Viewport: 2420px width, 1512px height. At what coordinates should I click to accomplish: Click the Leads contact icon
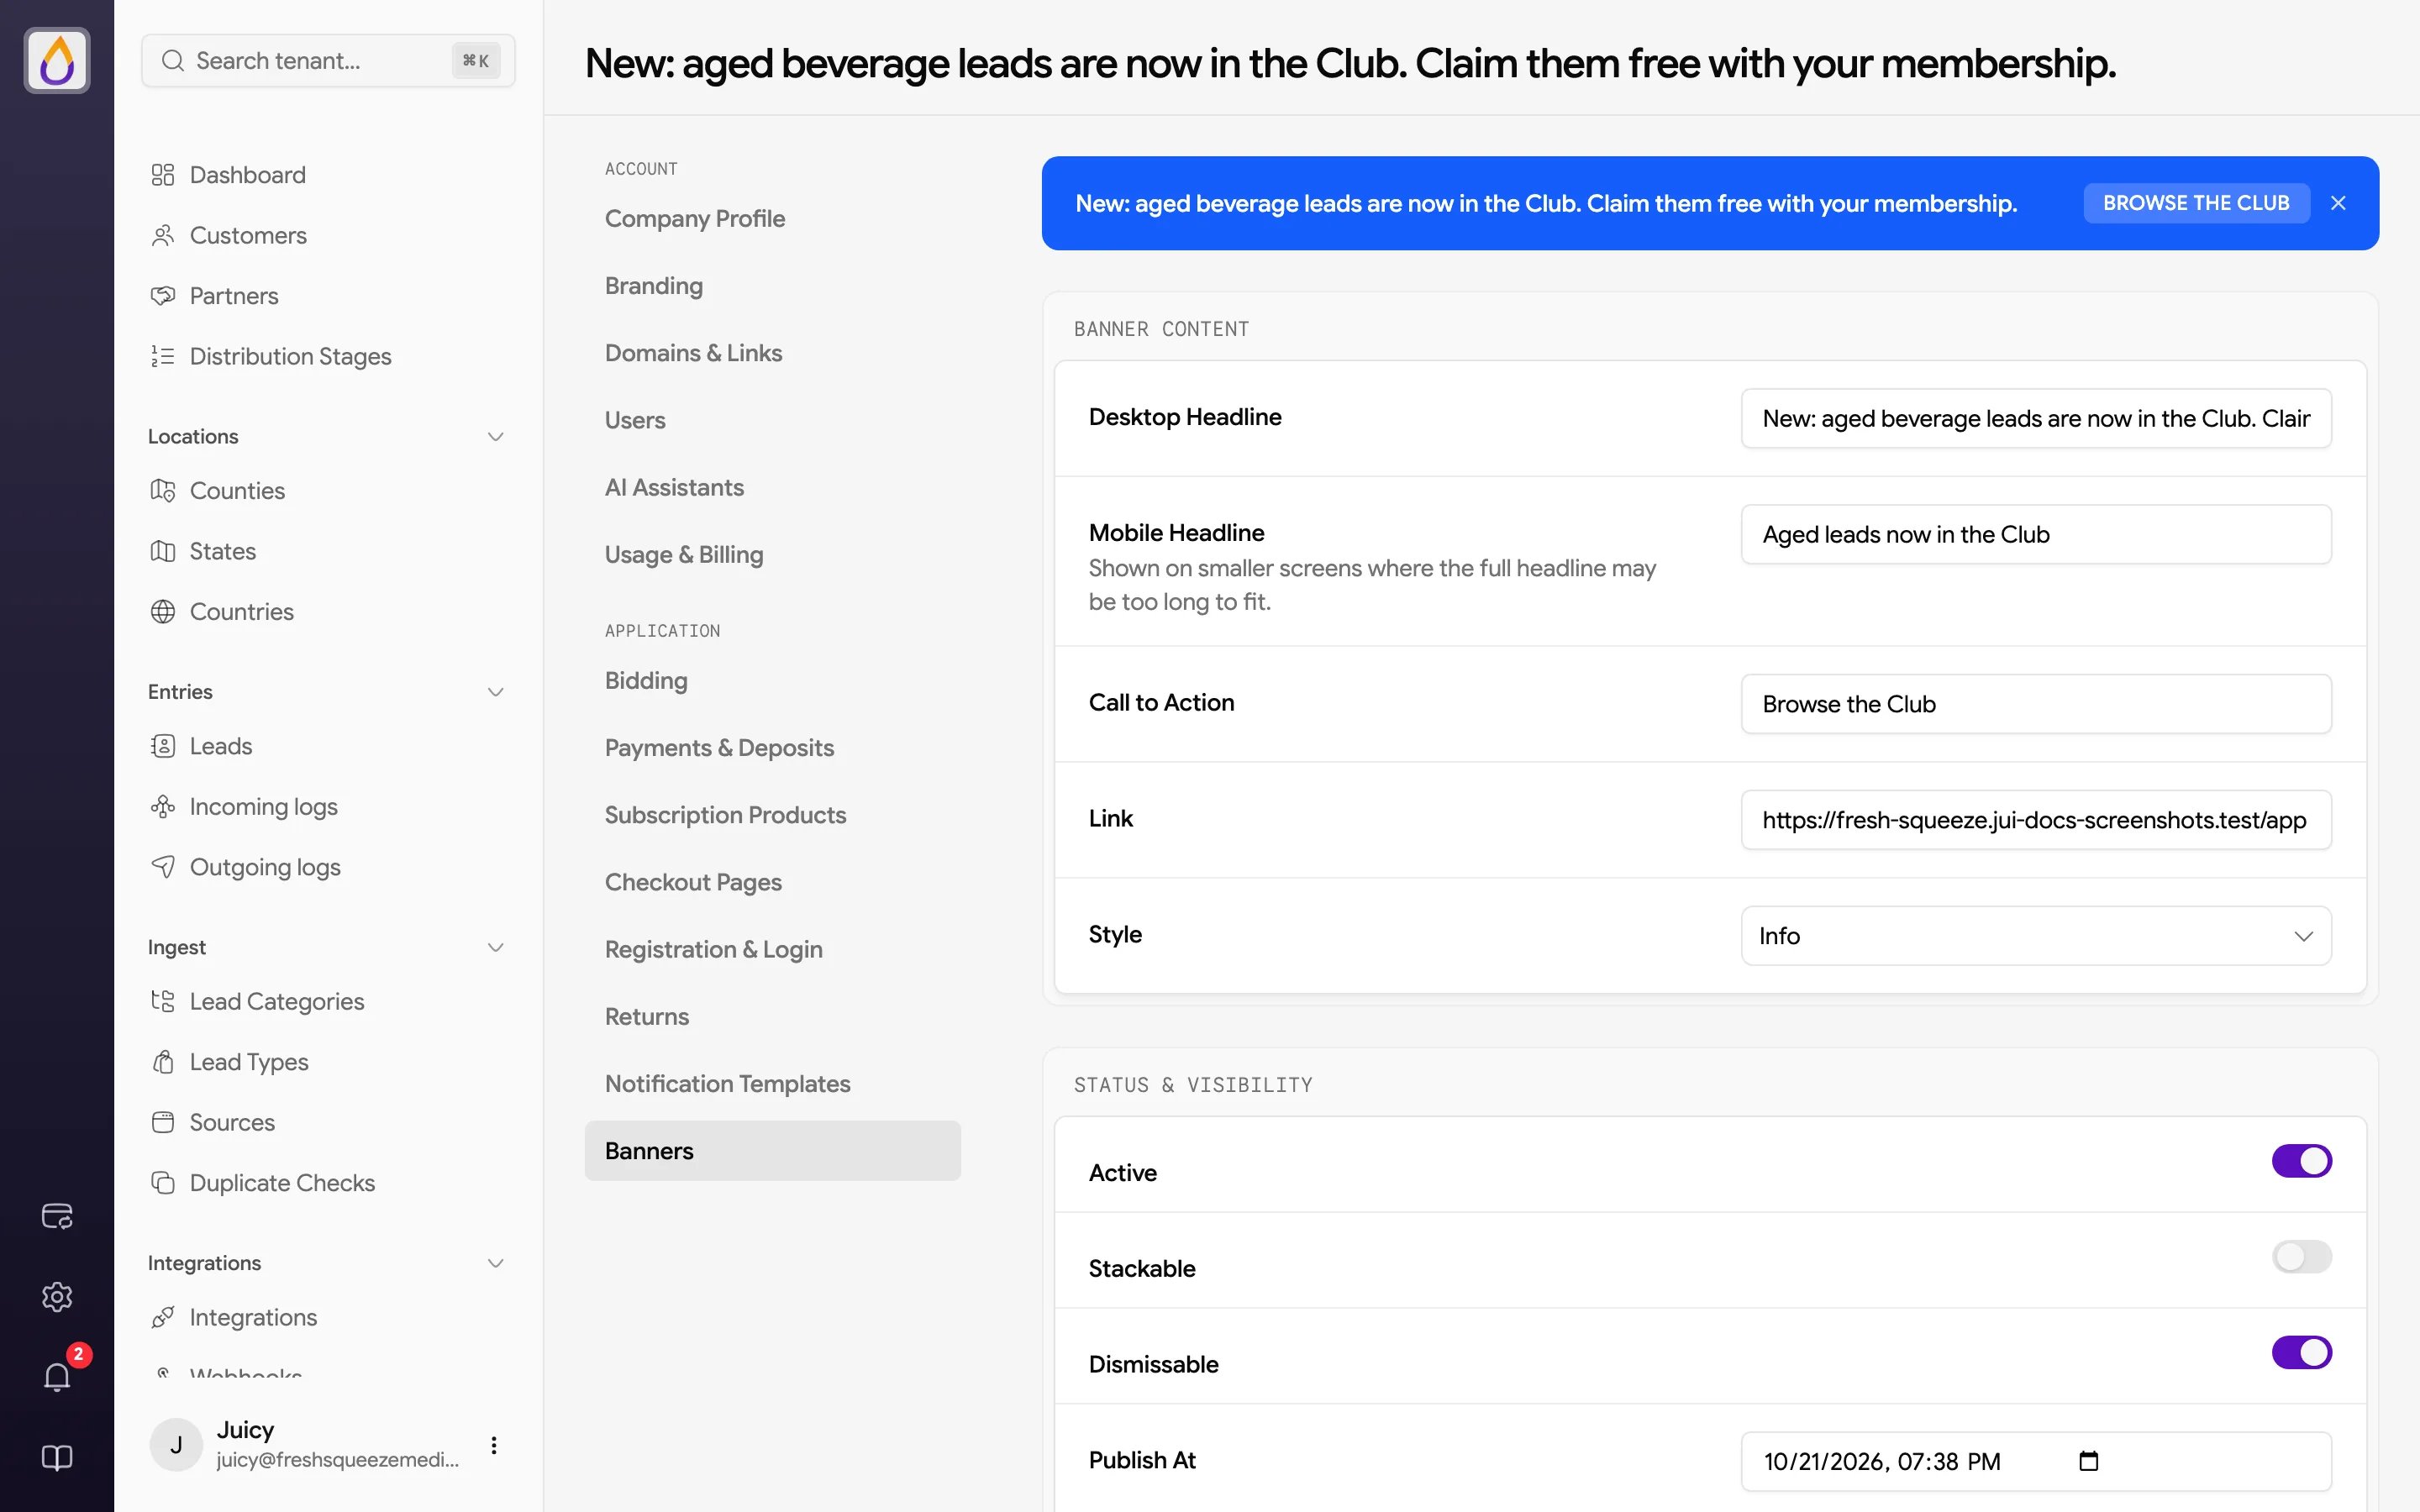click(163, 746)
